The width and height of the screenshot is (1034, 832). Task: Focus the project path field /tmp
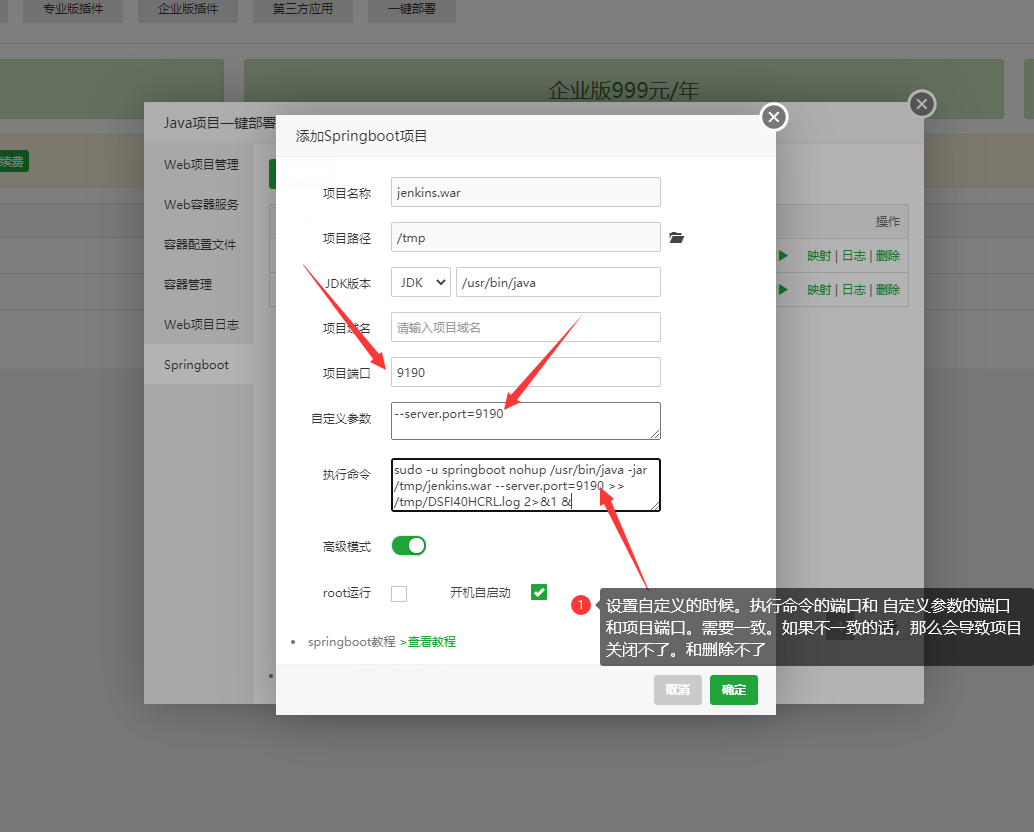526,237
